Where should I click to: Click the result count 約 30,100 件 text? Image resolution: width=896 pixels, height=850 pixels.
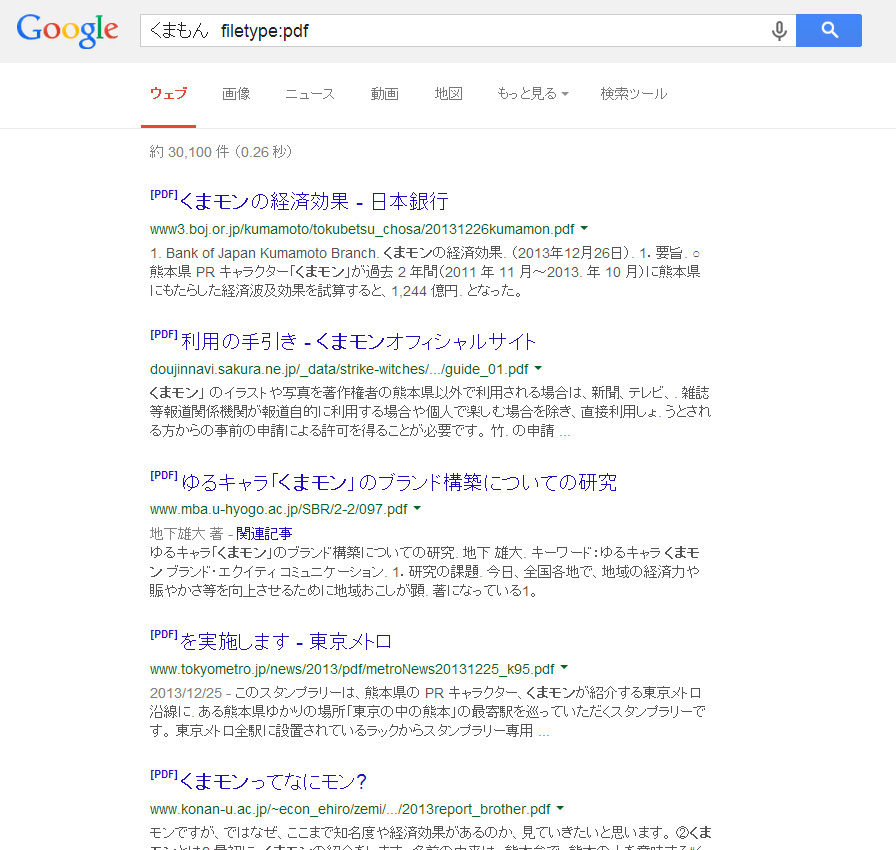click(x=221, y=152)
